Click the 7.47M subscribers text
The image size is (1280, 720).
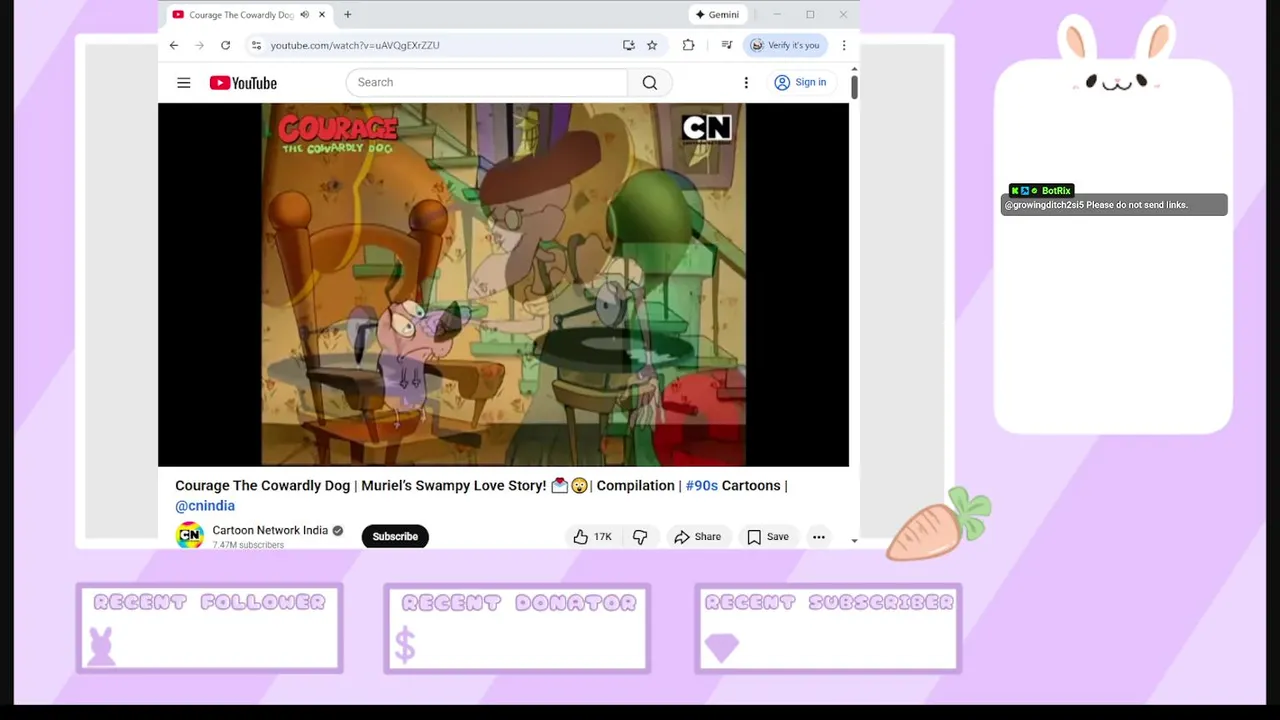click(x=248, y=545)
